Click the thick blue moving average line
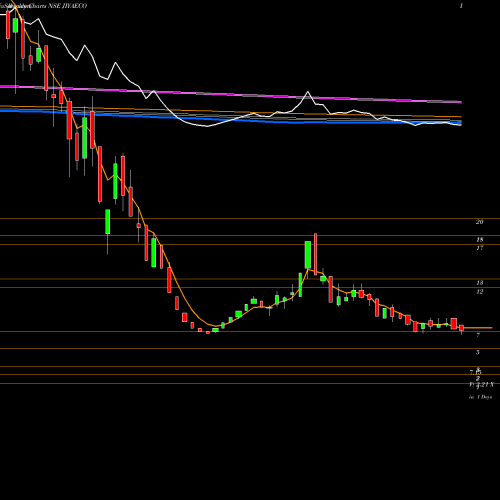 231,117
